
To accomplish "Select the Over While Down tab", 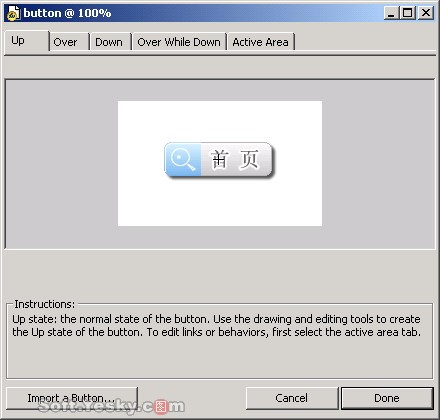I will [179, 42].
